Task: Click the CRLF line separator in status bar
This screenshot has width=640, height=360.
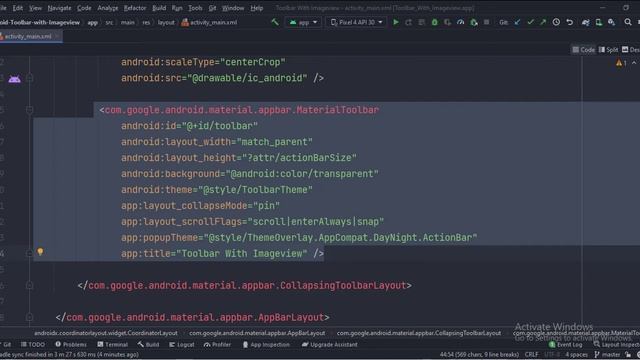Action: (x=531, y=354)
